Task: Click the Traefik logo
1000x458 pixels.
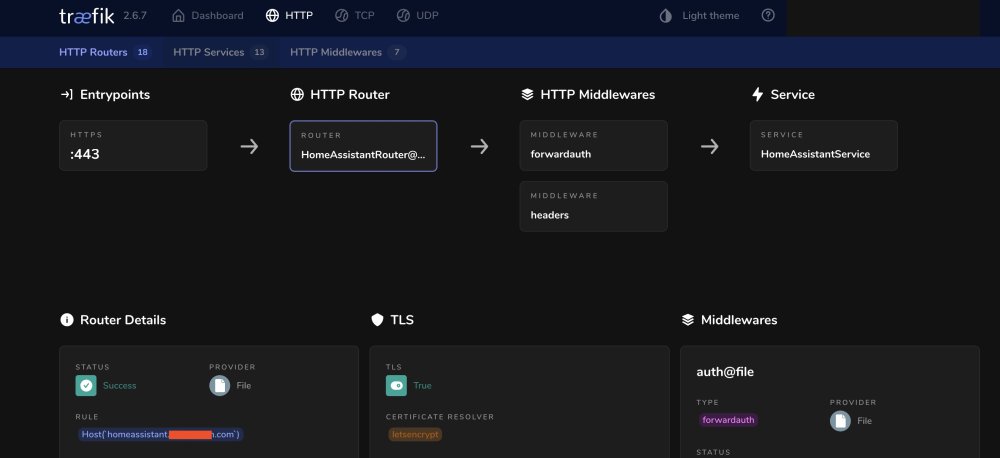Action: [x=87, y=16]
